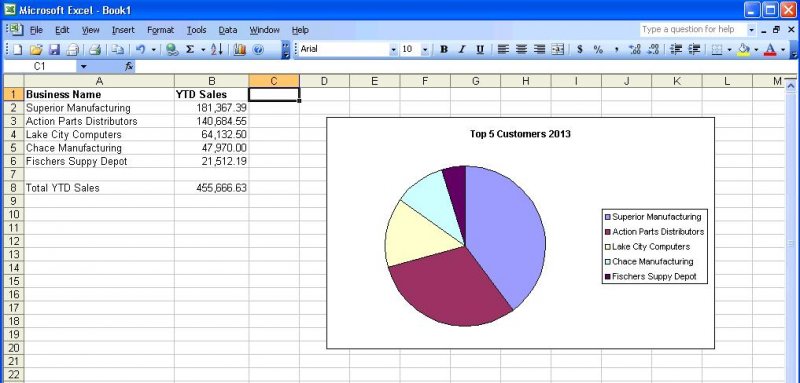Open the Chart Wizard tool
This screenshot has width=800, height=383.
coord(239,49)
